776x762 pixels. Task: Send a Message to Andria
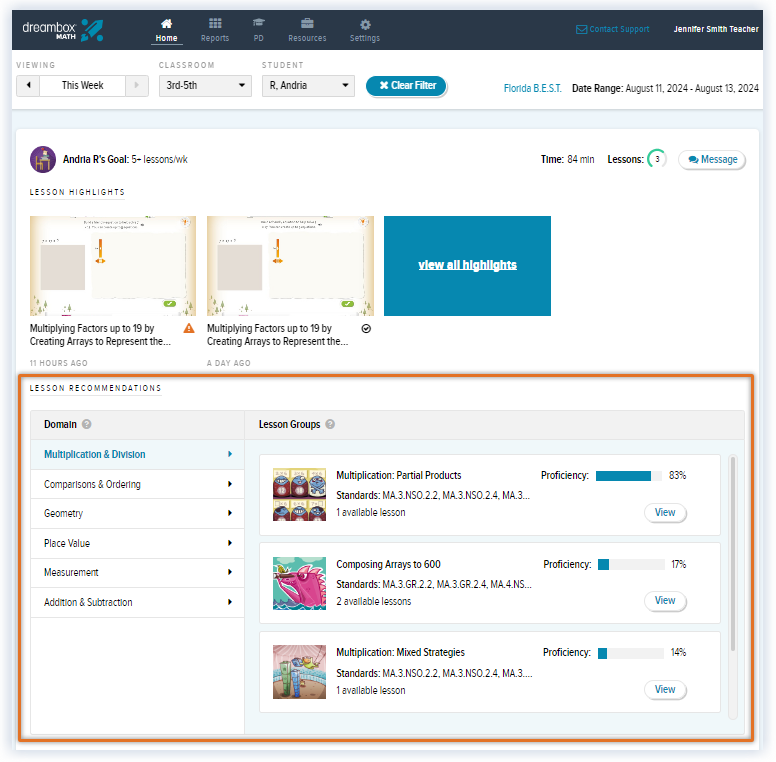(712, 160)
